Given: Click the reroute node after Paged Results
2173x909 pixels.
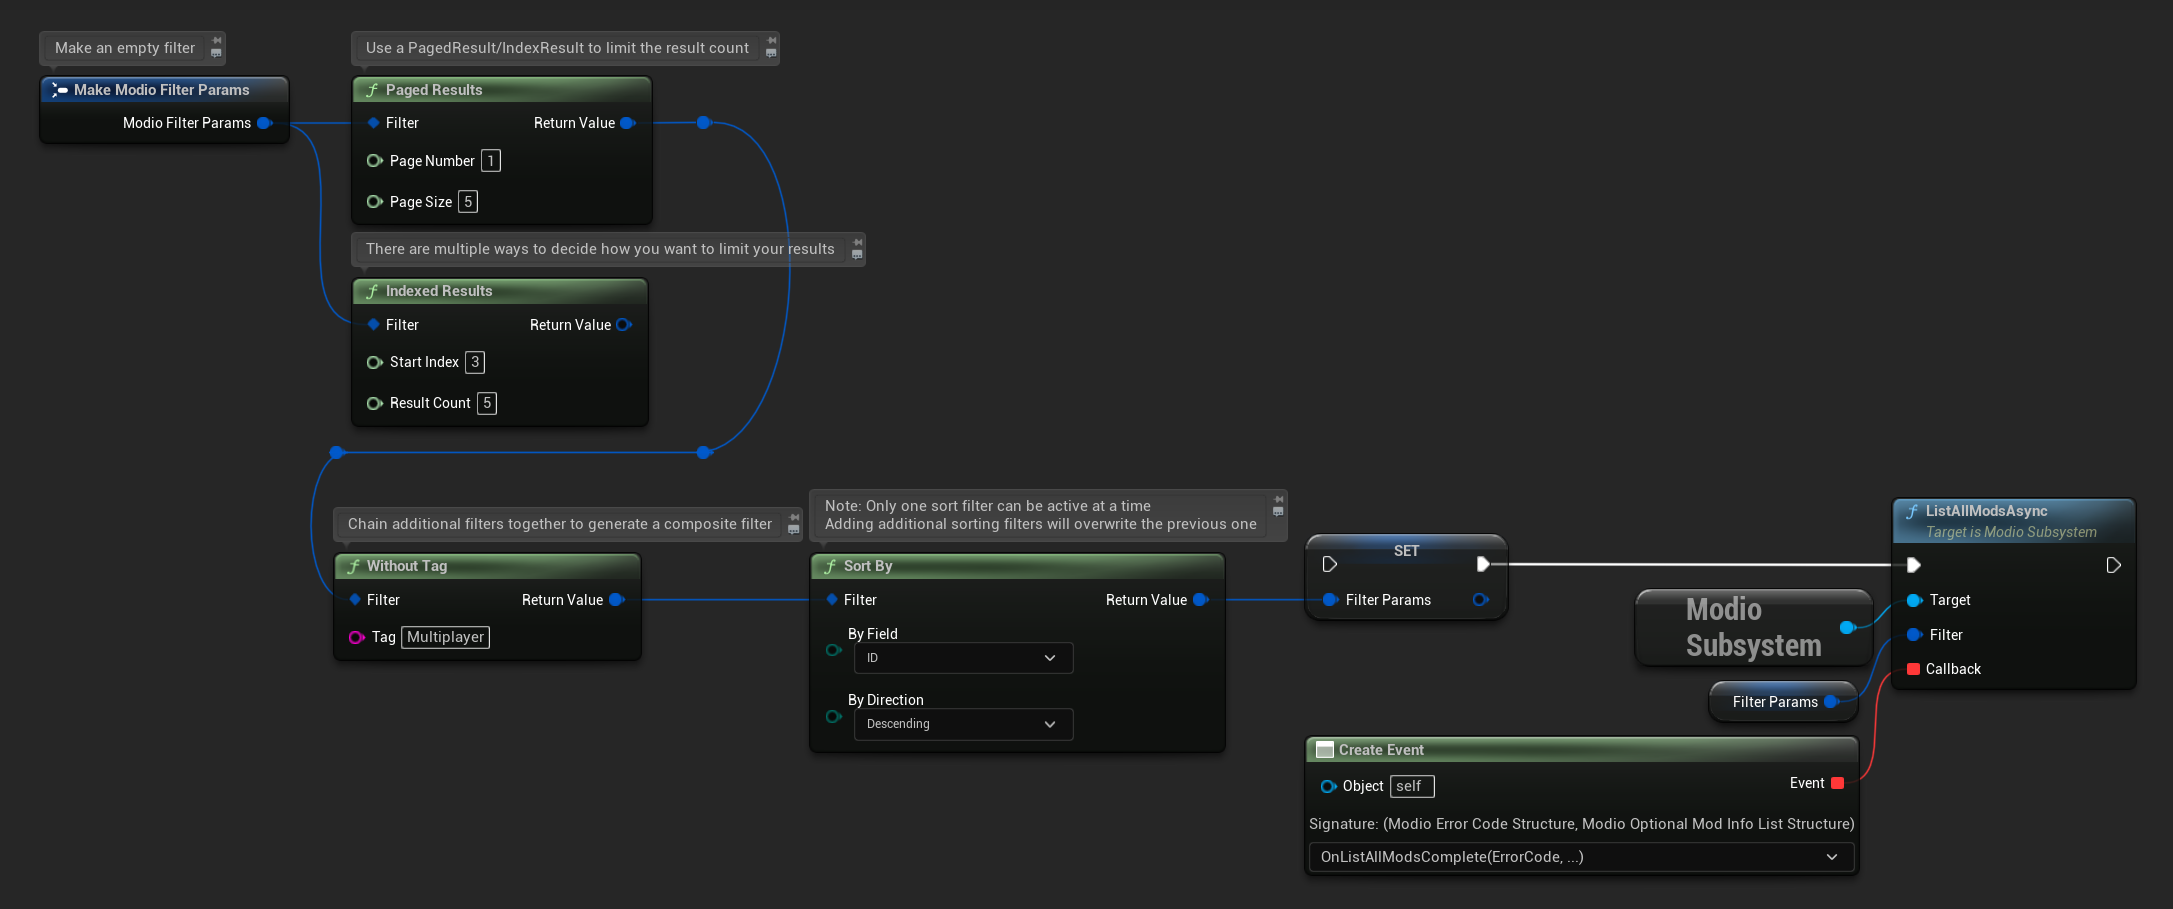Looking at the screenshot, I should tap(704, 123).
